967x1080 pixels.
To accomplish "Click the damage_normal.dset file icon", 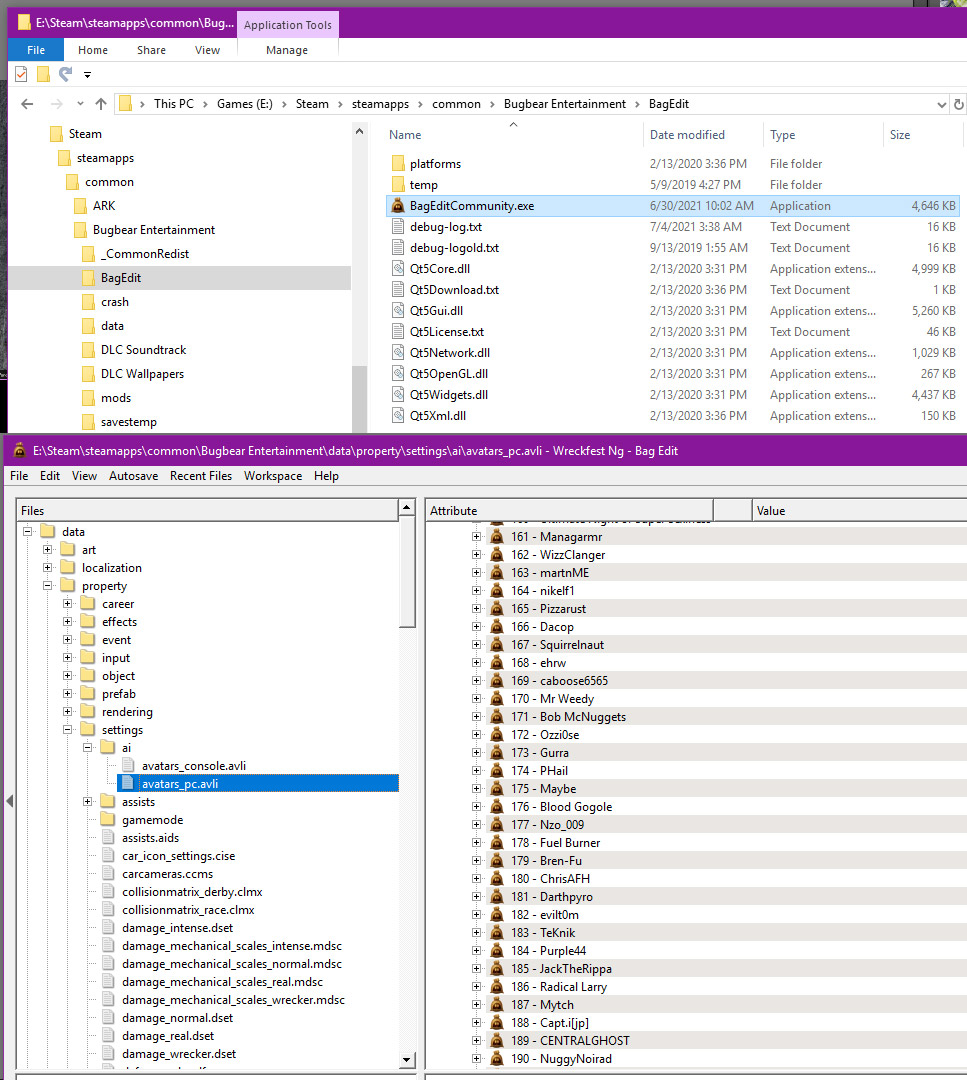I will (x=108, y=1017).
